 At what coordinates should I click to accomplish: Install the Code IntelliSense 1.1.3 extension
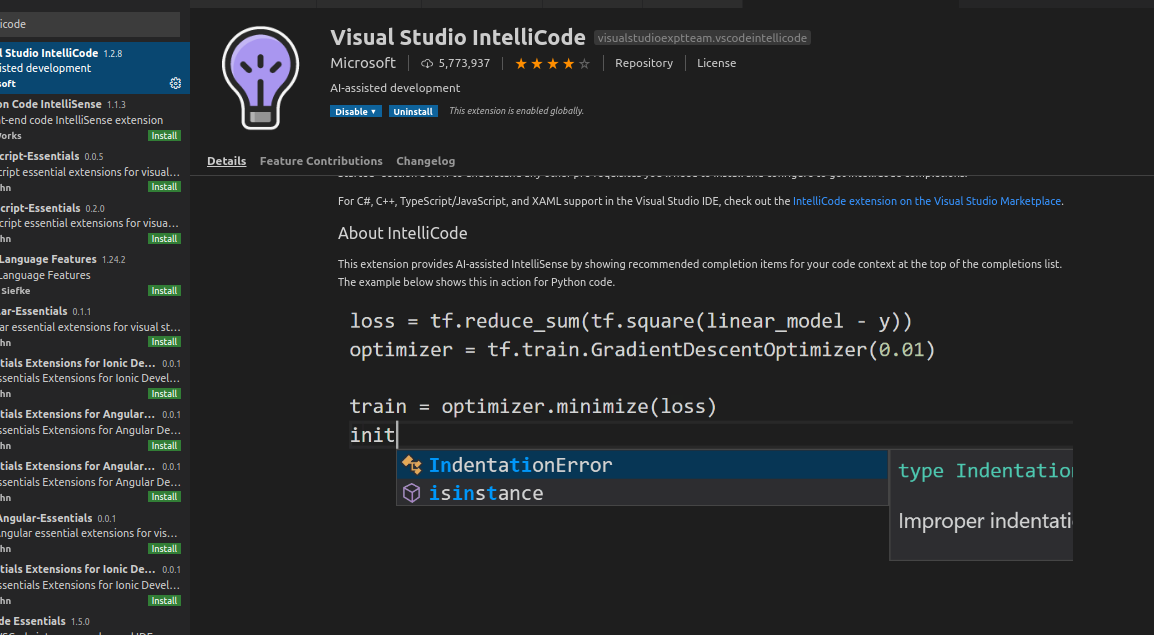pyautogui.click(x=164, y=135)
